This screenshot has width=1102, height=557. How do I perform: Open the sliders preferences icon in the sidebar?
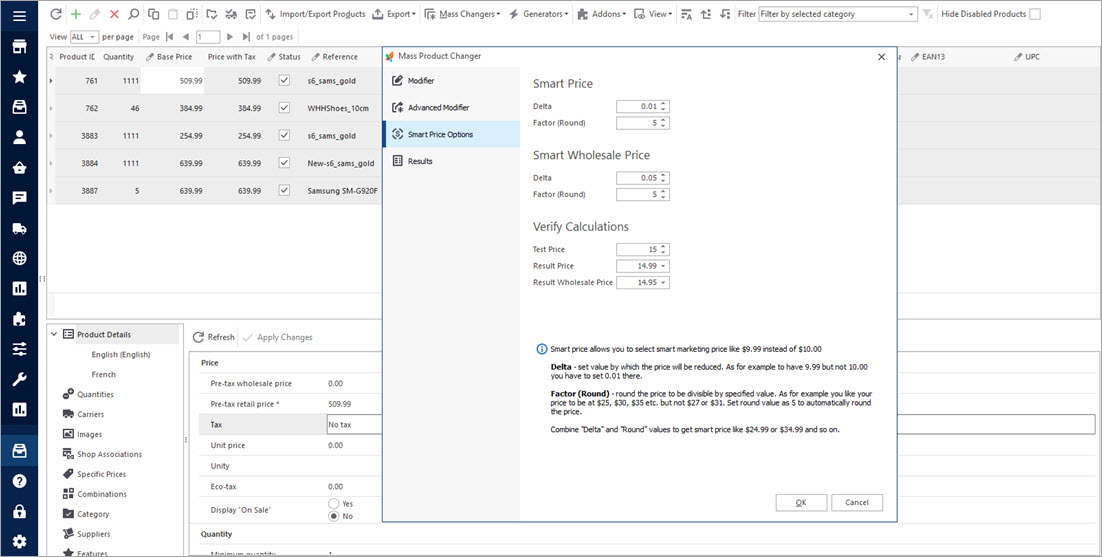coord(20,348)
